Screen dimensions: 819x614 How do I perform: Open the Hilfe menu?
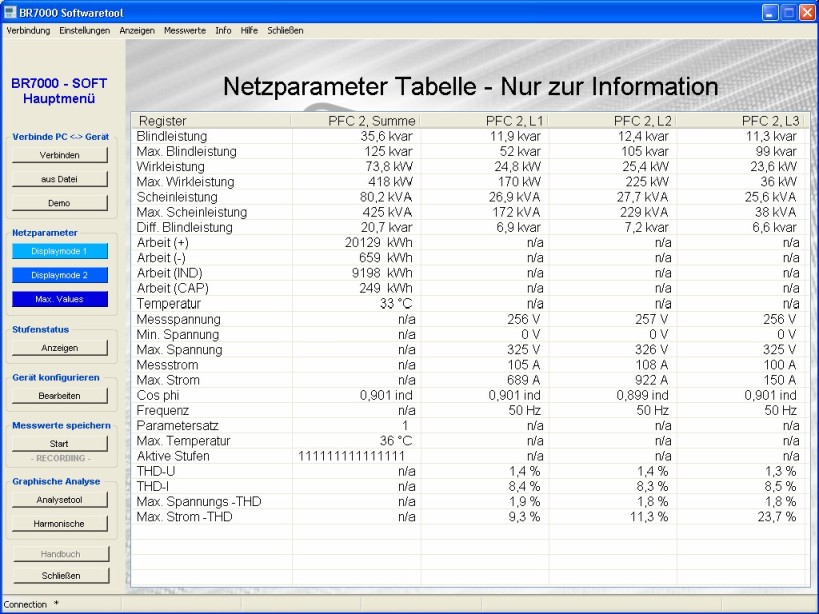tap(249, 31)
